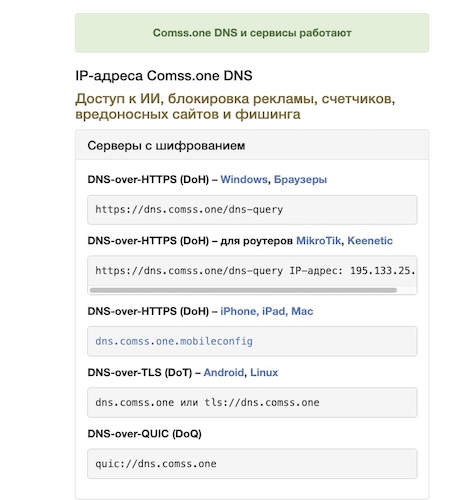Click the Серверы с шифрованием panel header

coord(252,145)
